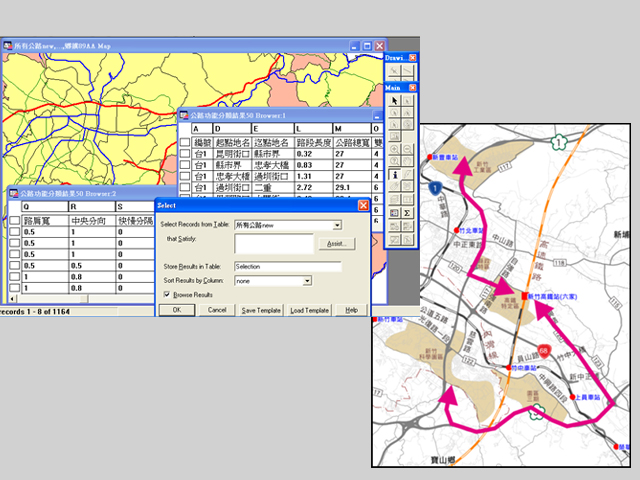Activate the Zoom-out magnifier tool
The height and width of the screenshot is (480, 640).
(408, 149)
